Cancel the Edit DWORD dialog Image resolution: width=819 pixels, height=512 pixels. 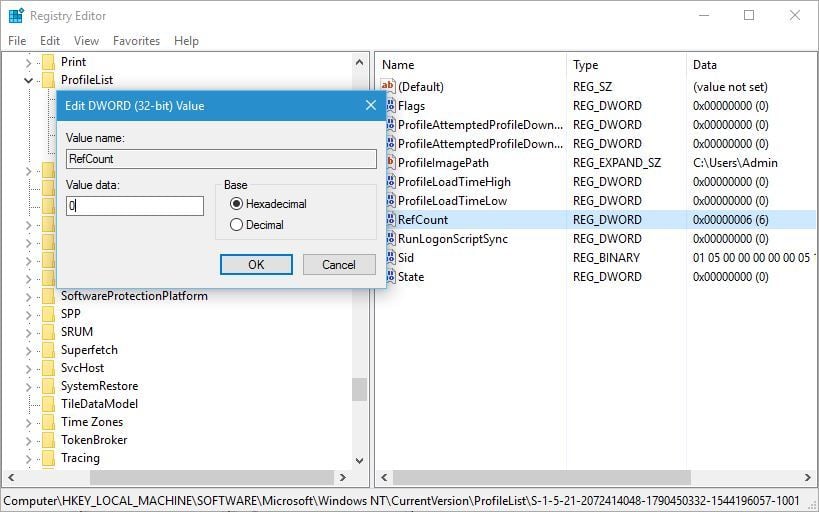pos(339,264)
